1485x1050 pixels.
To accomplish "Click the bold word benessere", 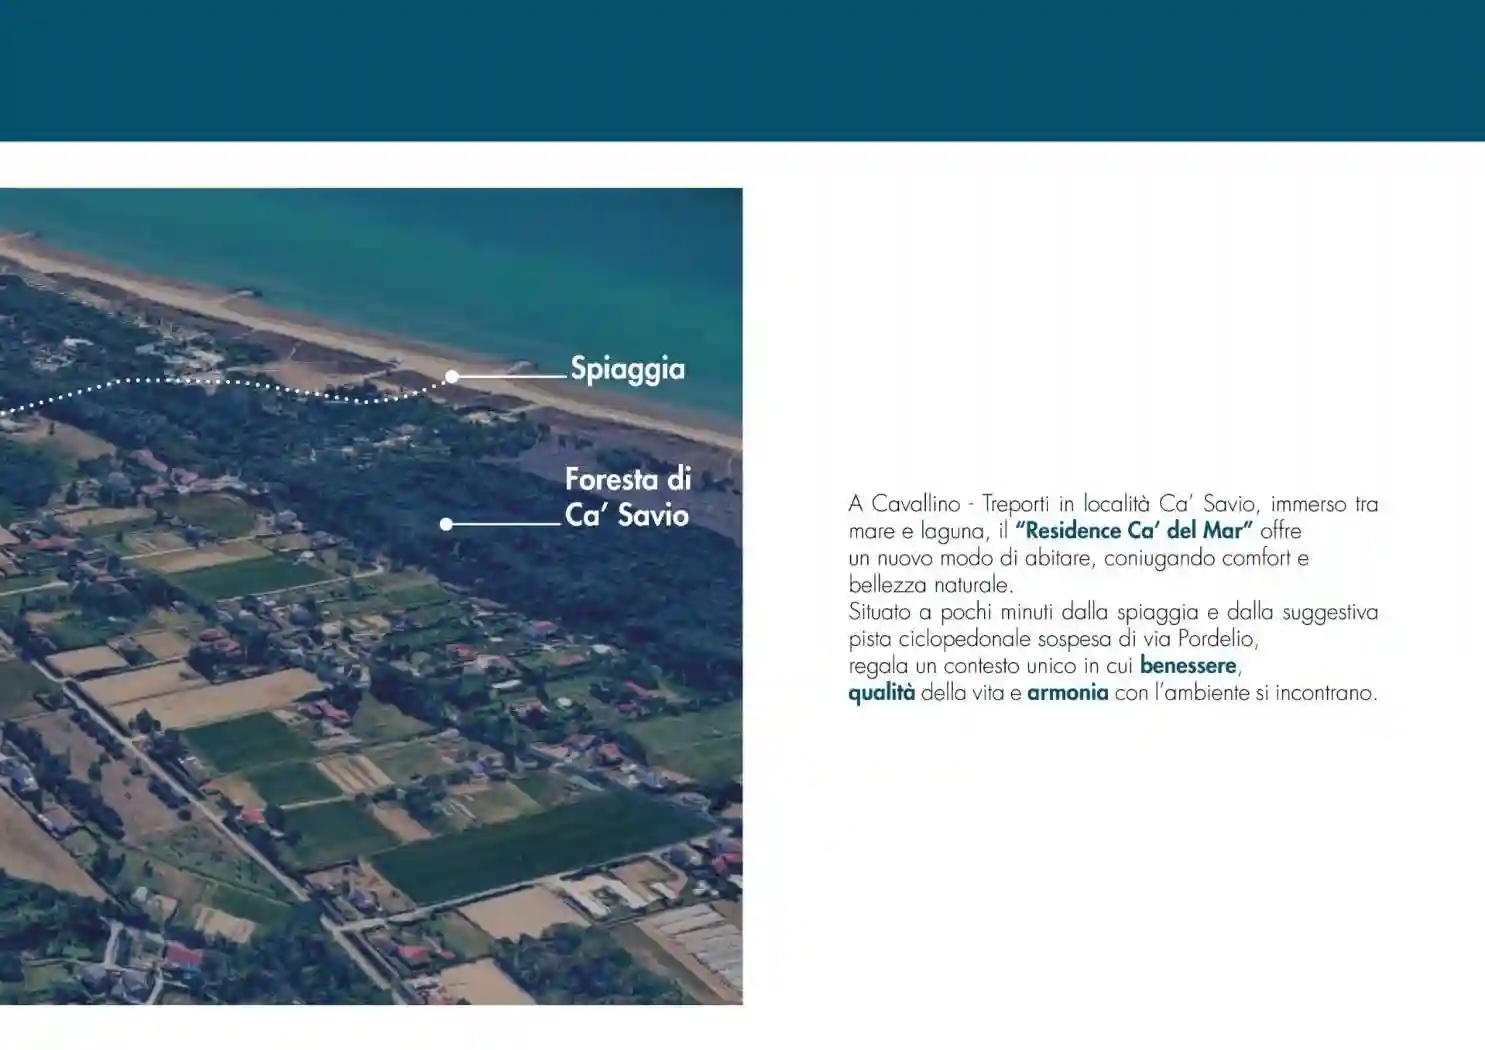I will click(1188, 666).
